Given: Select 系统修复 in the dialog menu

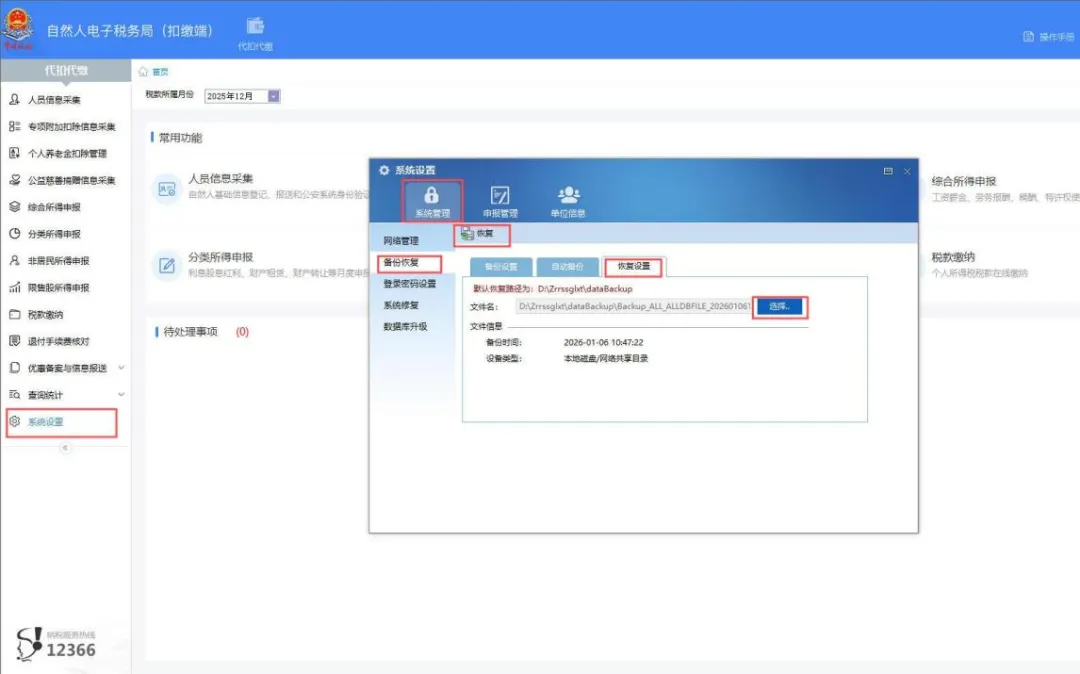Looking at the screenshot, I should (401, 305).
